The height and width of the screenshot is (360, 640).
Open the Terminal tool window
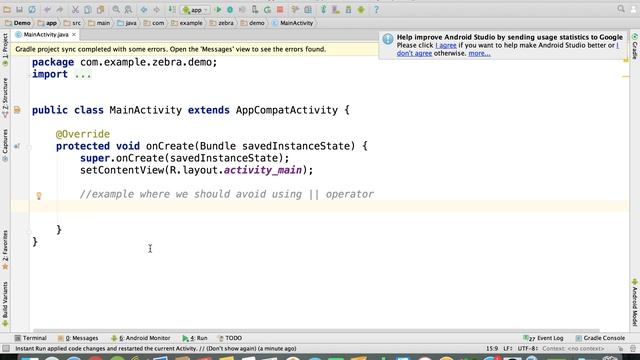(x=31, y=338)
